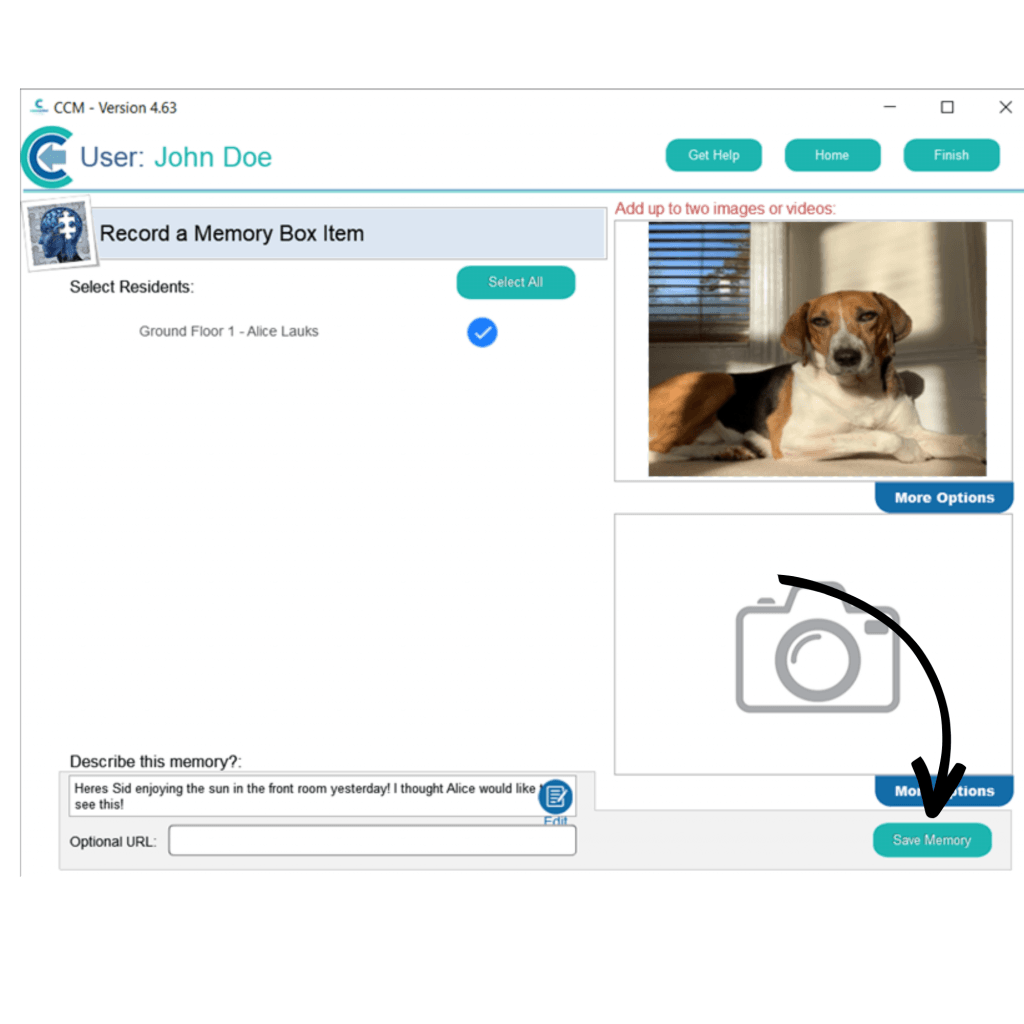Image resolution: width=1024 pixels, height=1024 pixels.
Task: Click the Edit note icon
Action: [x=555, y=797]
